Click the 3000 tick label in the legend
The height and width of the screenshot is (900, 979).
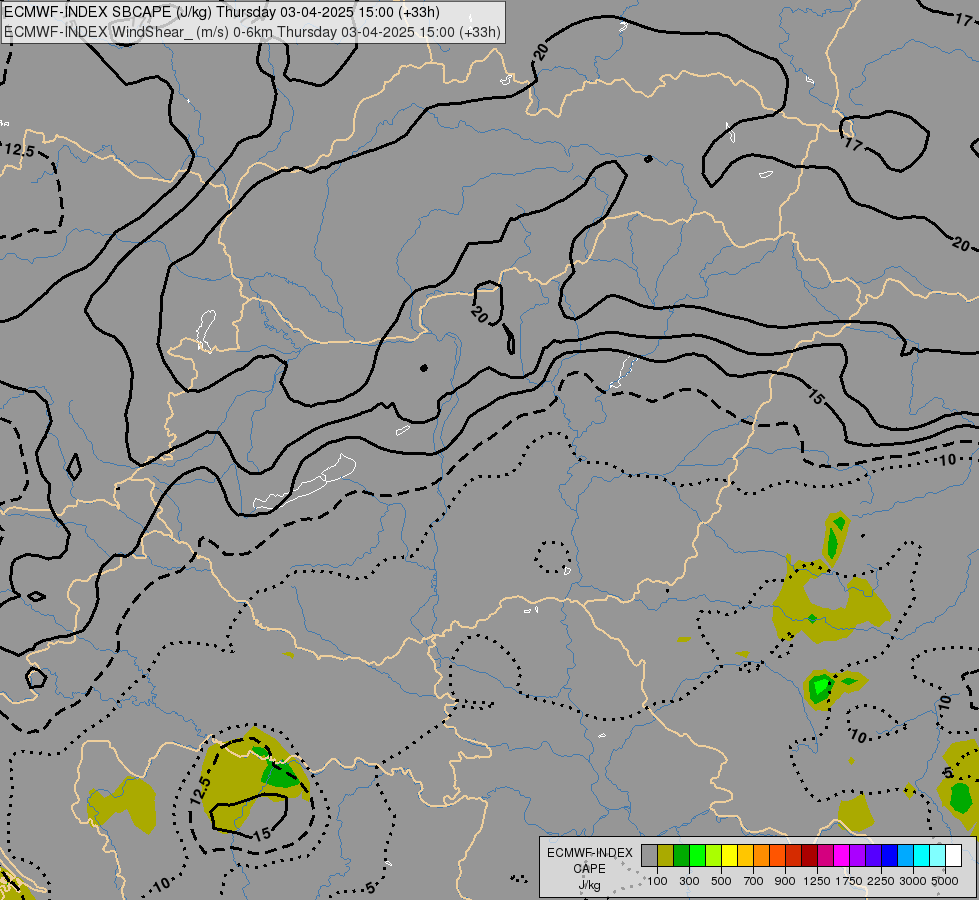[913, 881]
